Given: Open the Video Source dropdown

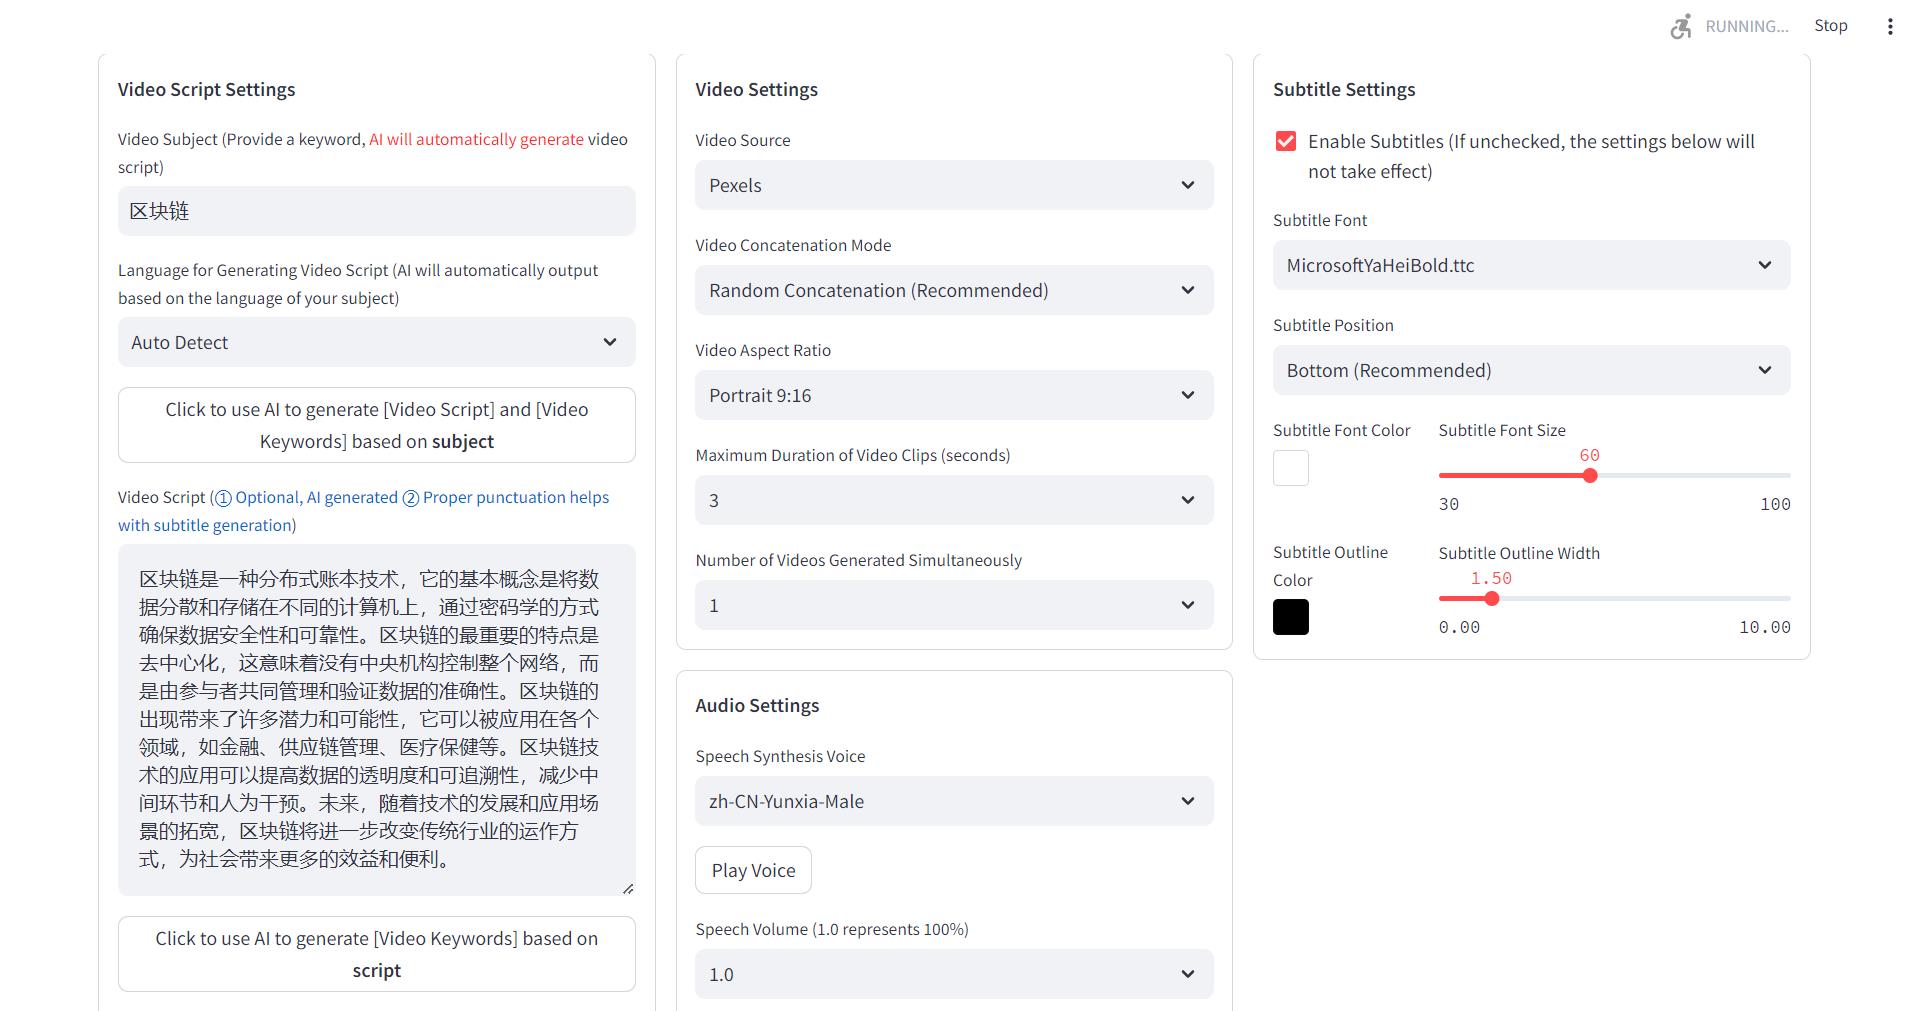Looking at the screenshot, I should 954,185.
